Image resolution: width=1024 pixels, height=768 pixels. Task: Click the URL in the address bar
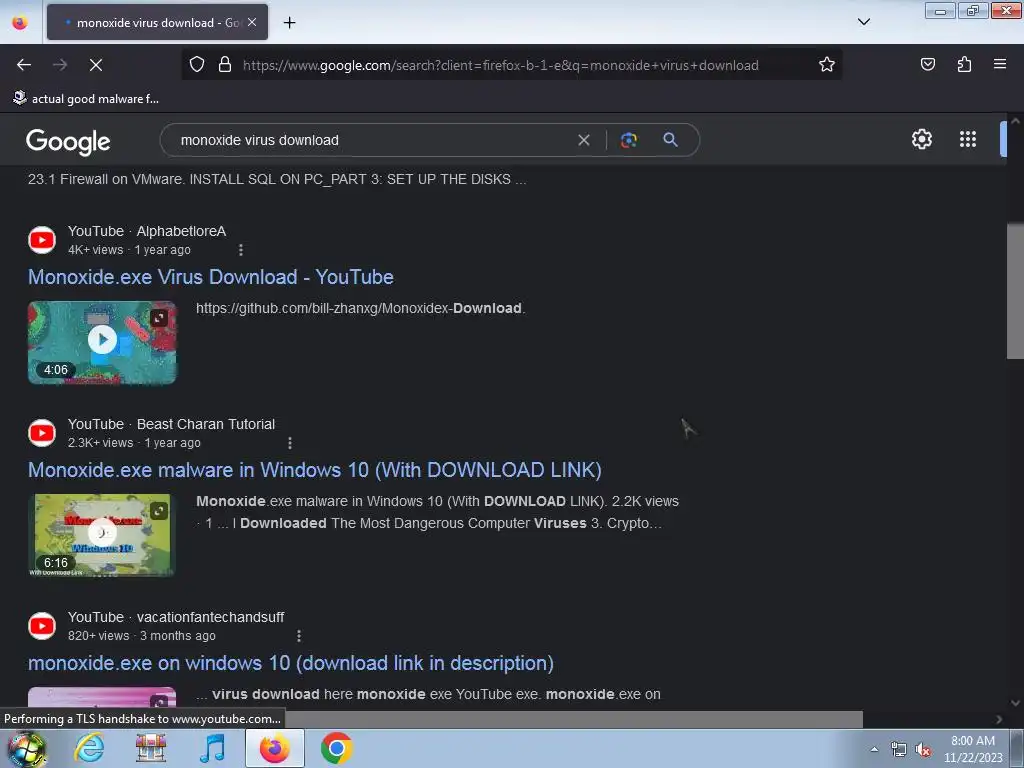pyautogui.click(x=500, y=65)
